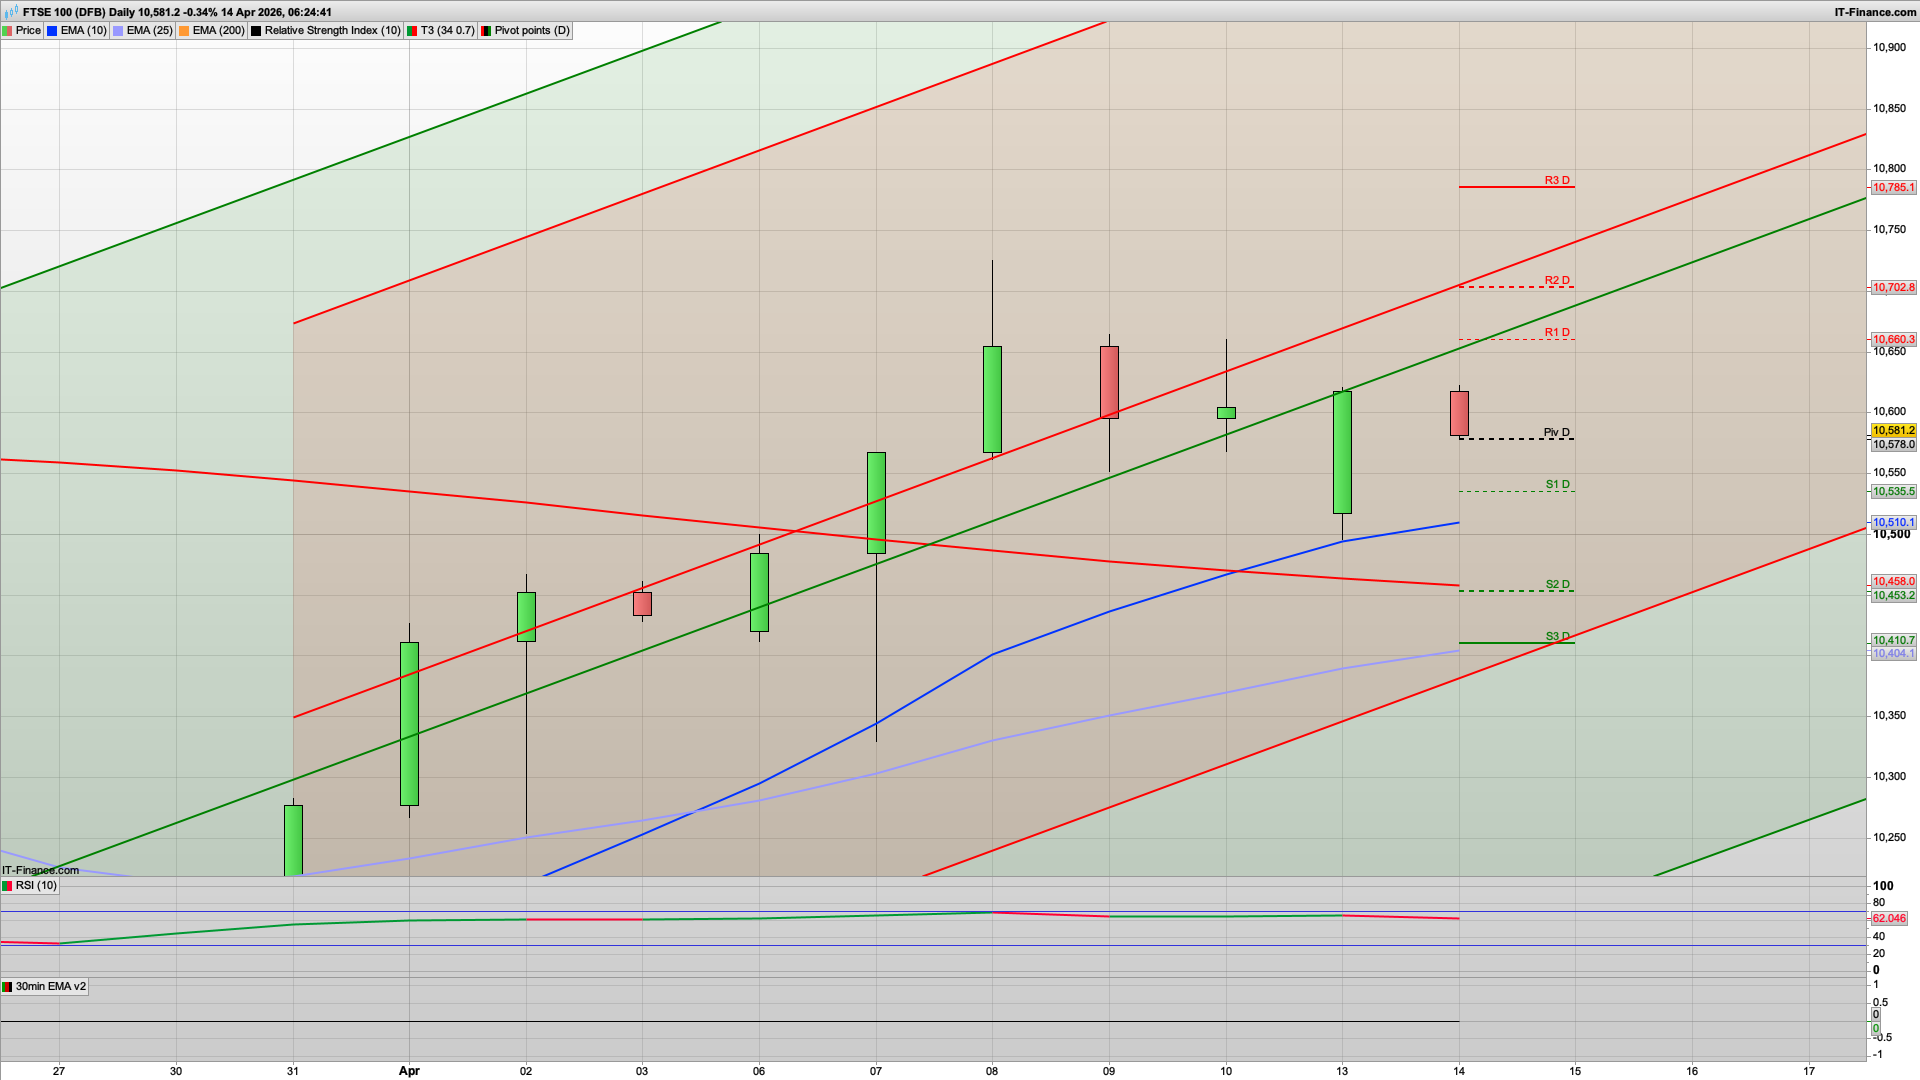Click the yellow 10,581.2 price label on the axis
This screenshot has width=1920, height=1080.
coord(1896,432)
